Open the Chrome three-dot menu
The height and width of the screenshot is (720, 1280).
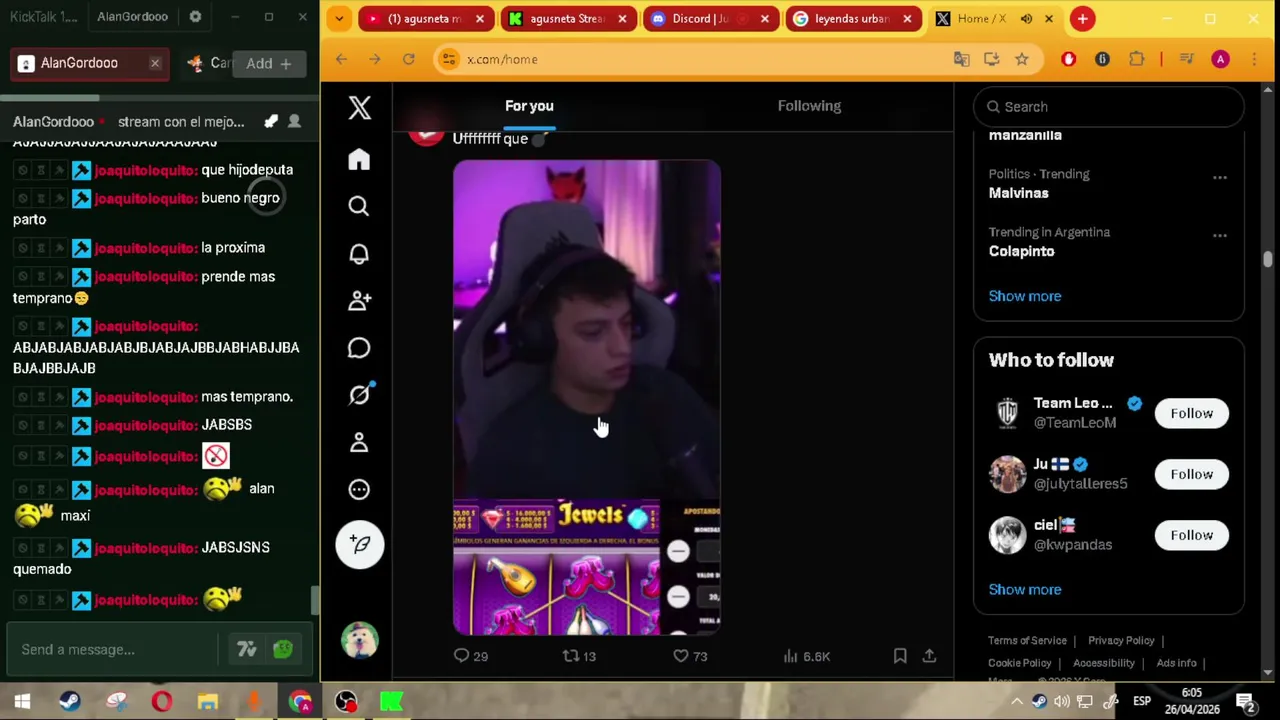click(1254, 60)
